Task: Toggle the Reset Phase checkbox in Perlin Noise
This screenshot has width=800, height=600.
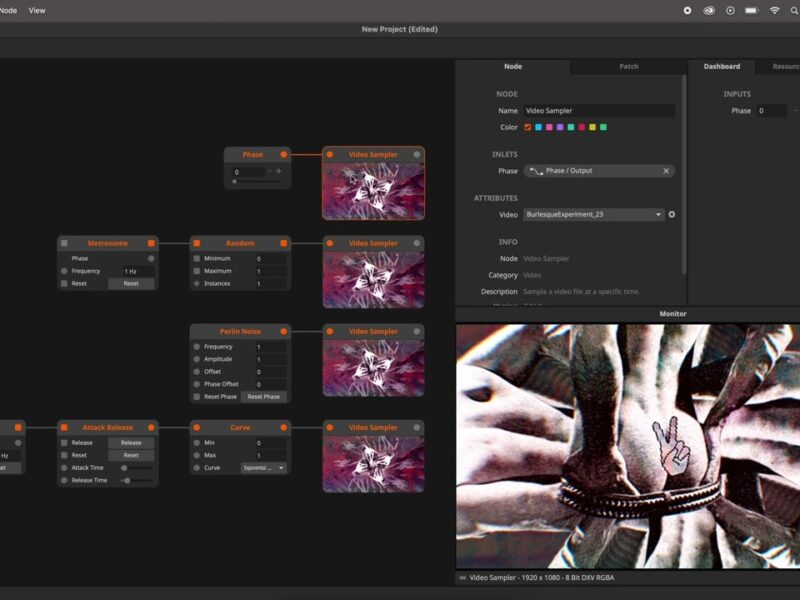Action: click(x=197, y=397)
